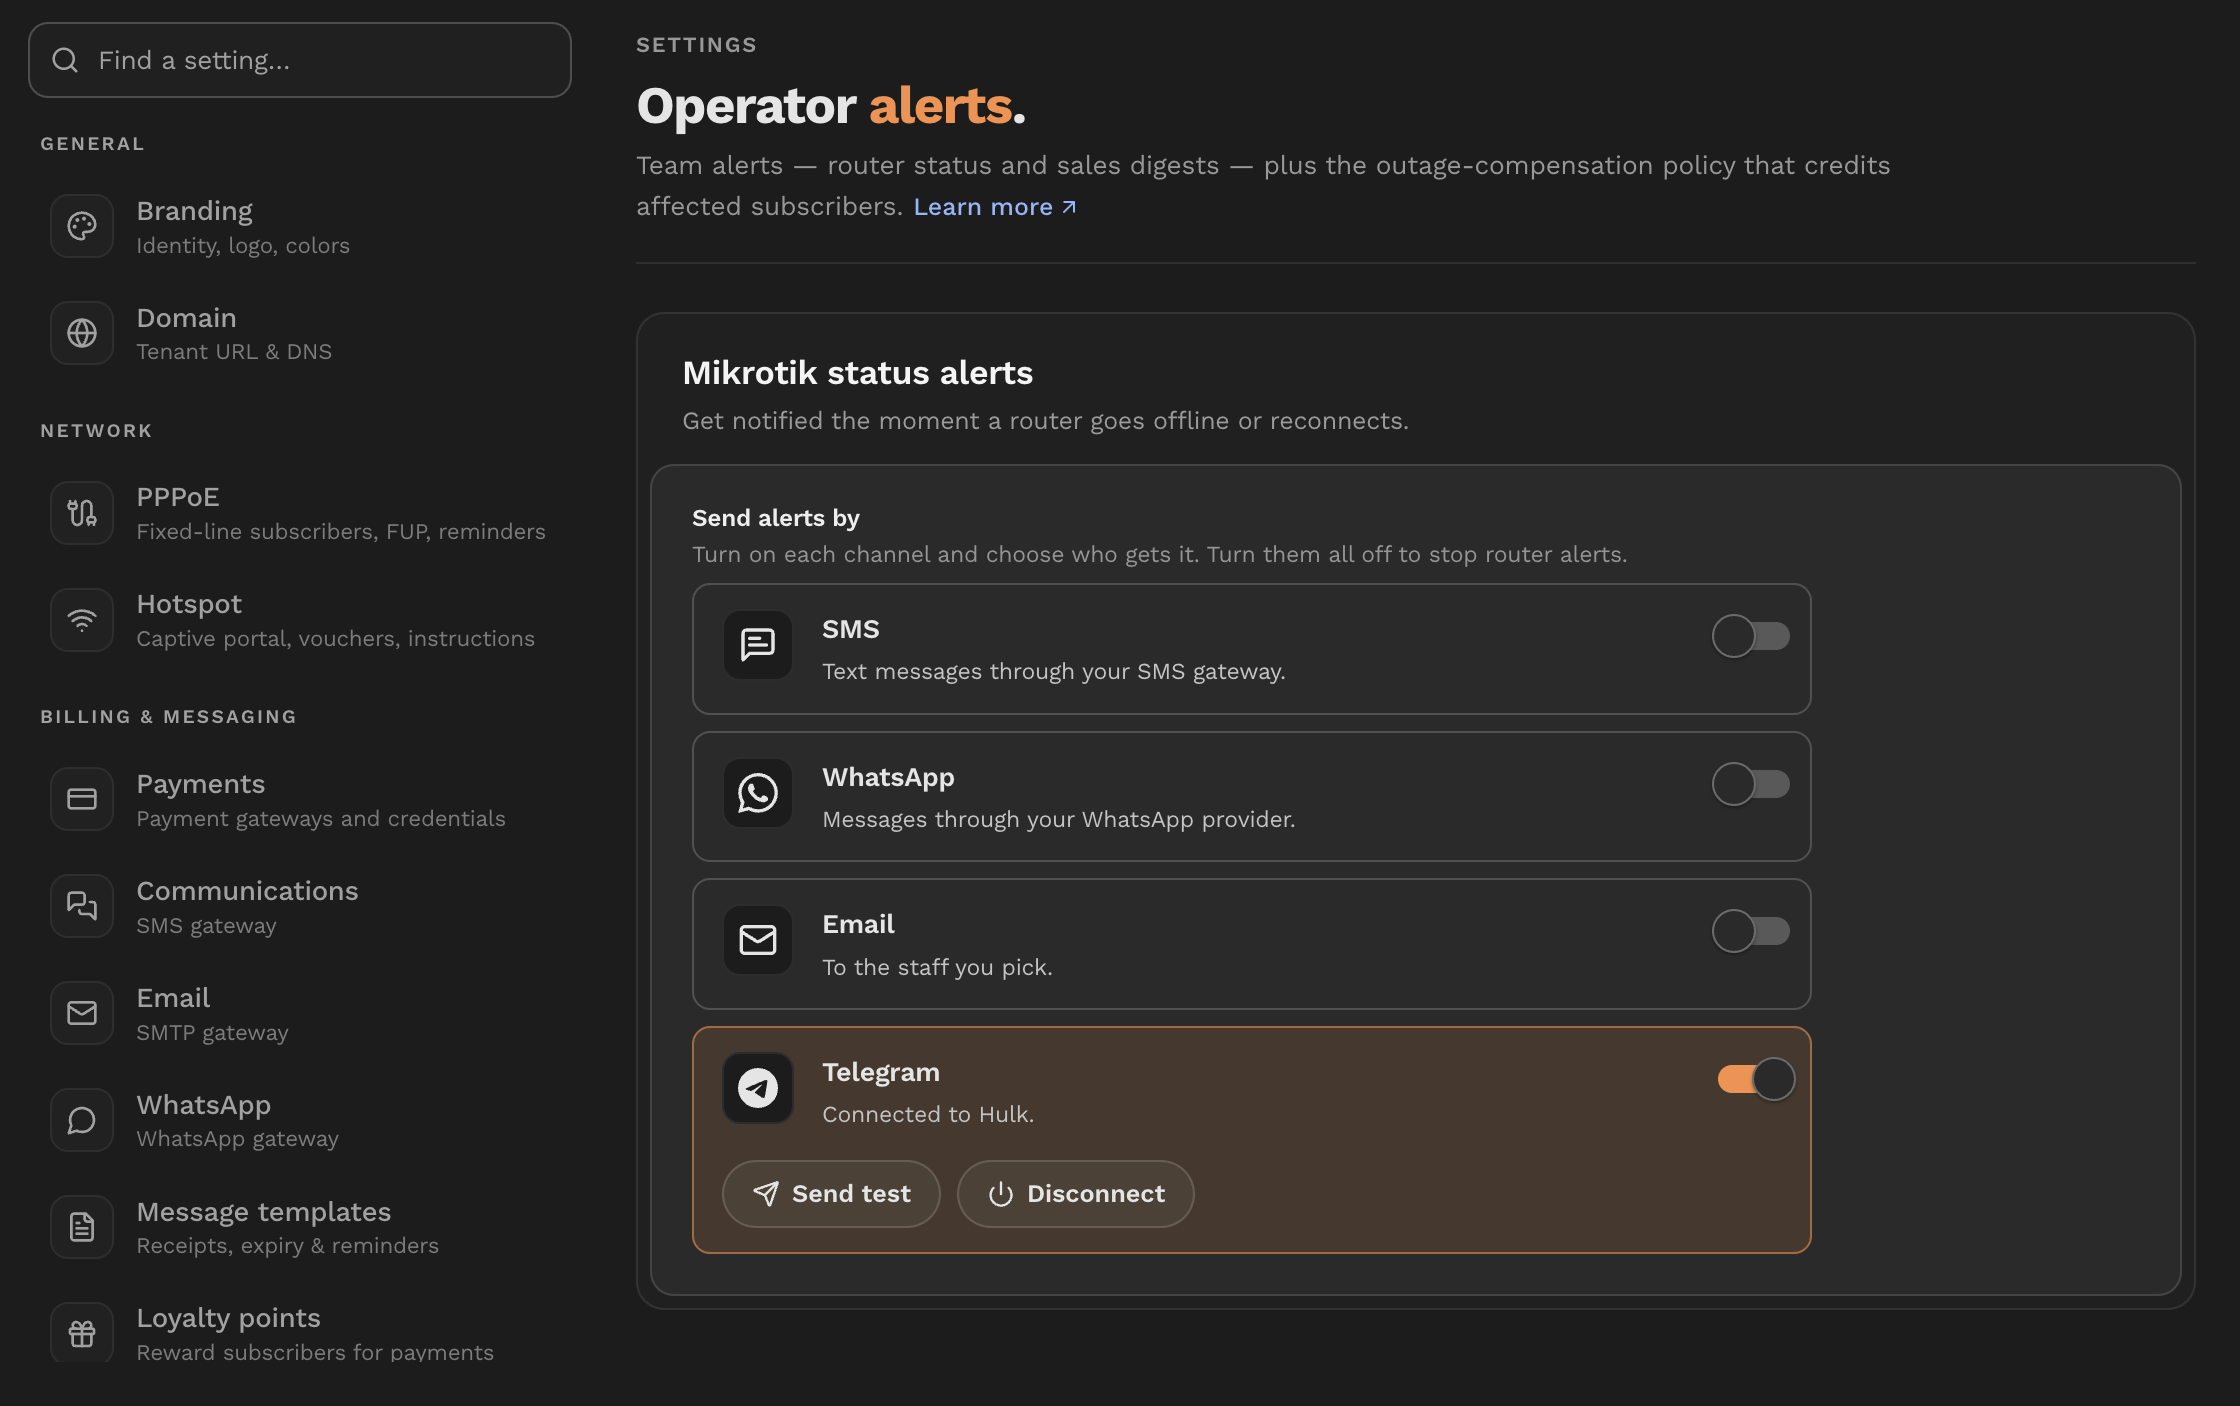Focus the Find a setting search field
Viewport: 2240px width, 1406px height.
[300, 60]
